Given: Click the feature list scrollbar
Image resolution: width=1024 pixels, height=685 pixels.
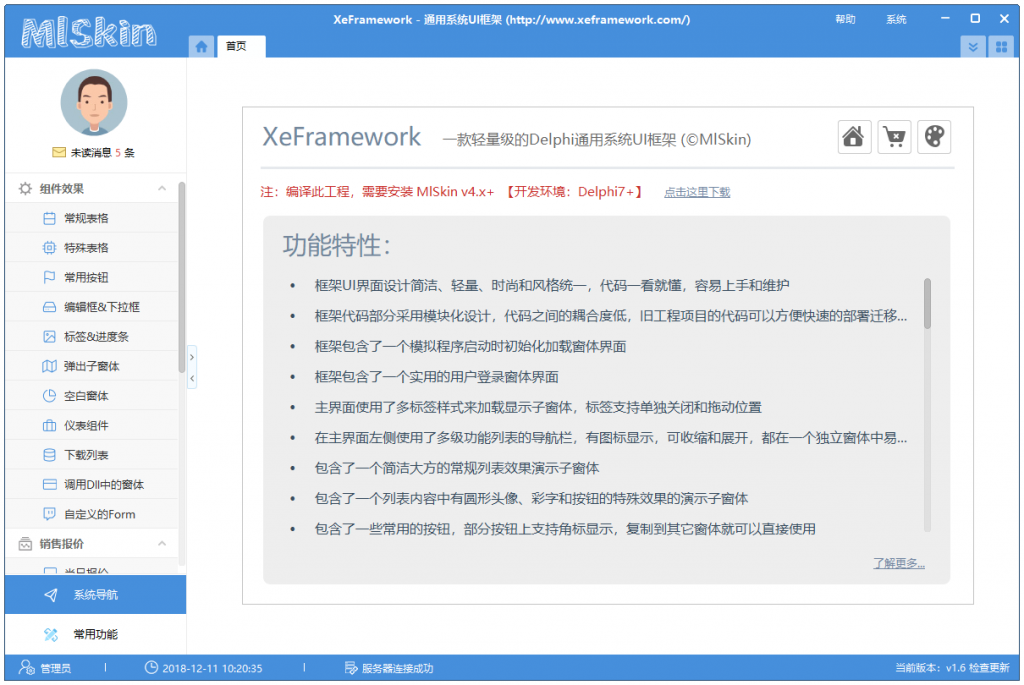Looking at the screenshot, I should (x=927, y=304).
